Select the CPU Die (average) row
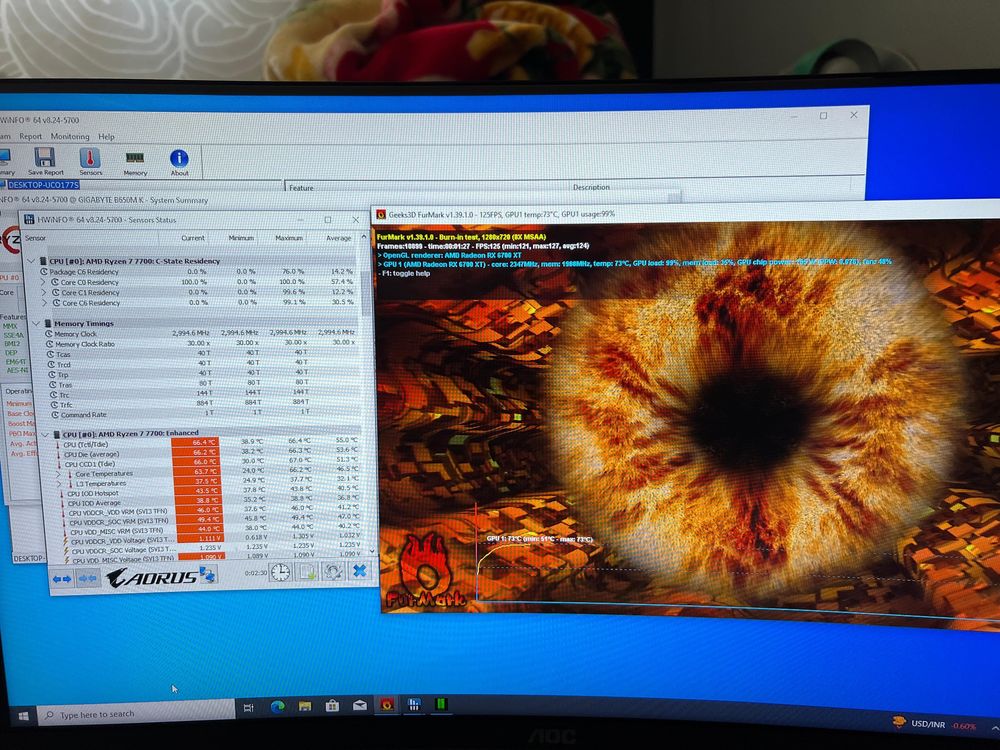Image resolution: width=1000 pixels, height=750 pixels. (209, 454)
